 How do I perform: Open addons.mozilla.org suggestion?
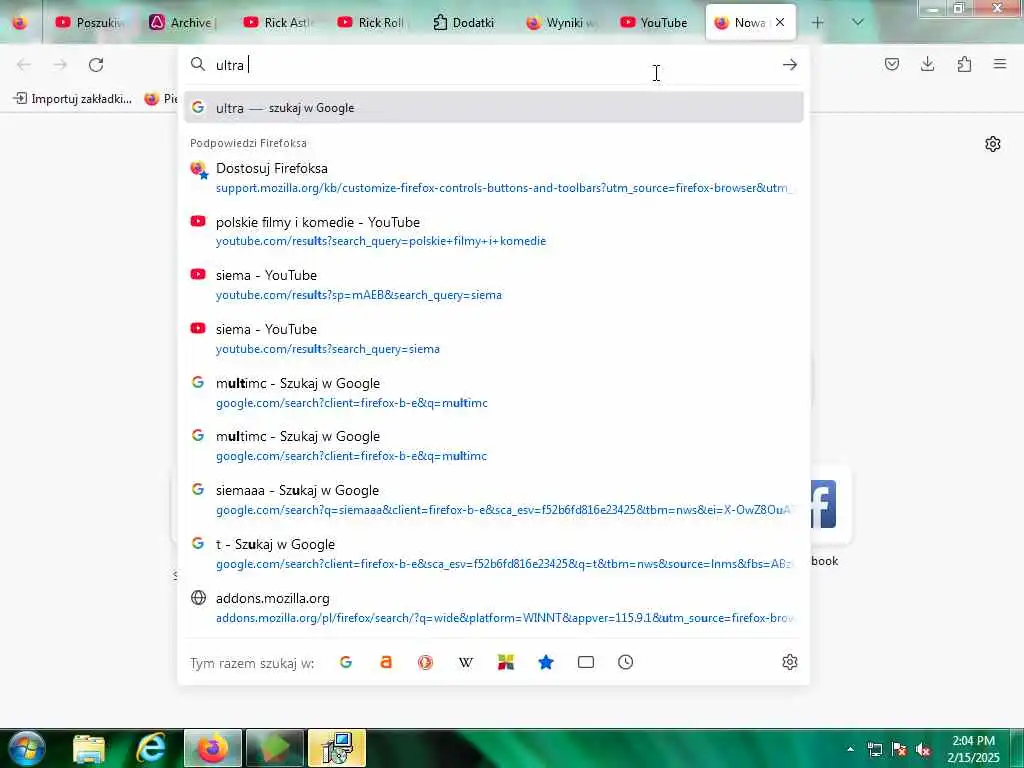pos(493,607)
